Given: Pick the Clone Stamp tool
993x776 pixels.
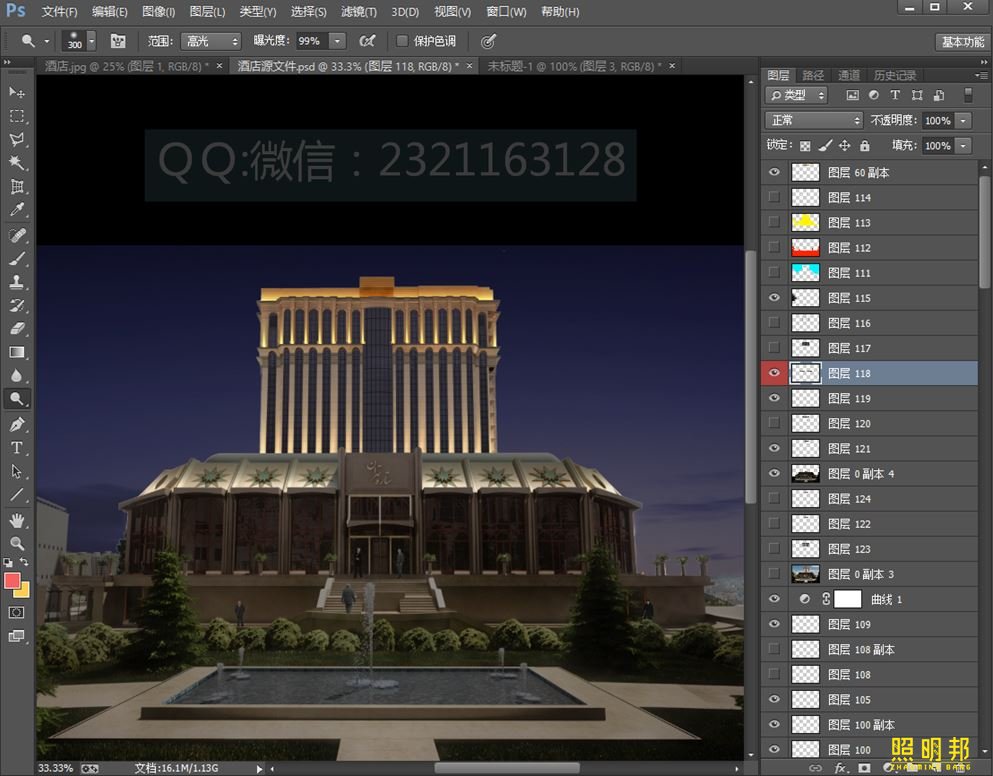Looking at the screenshot, I should point(17,282).
